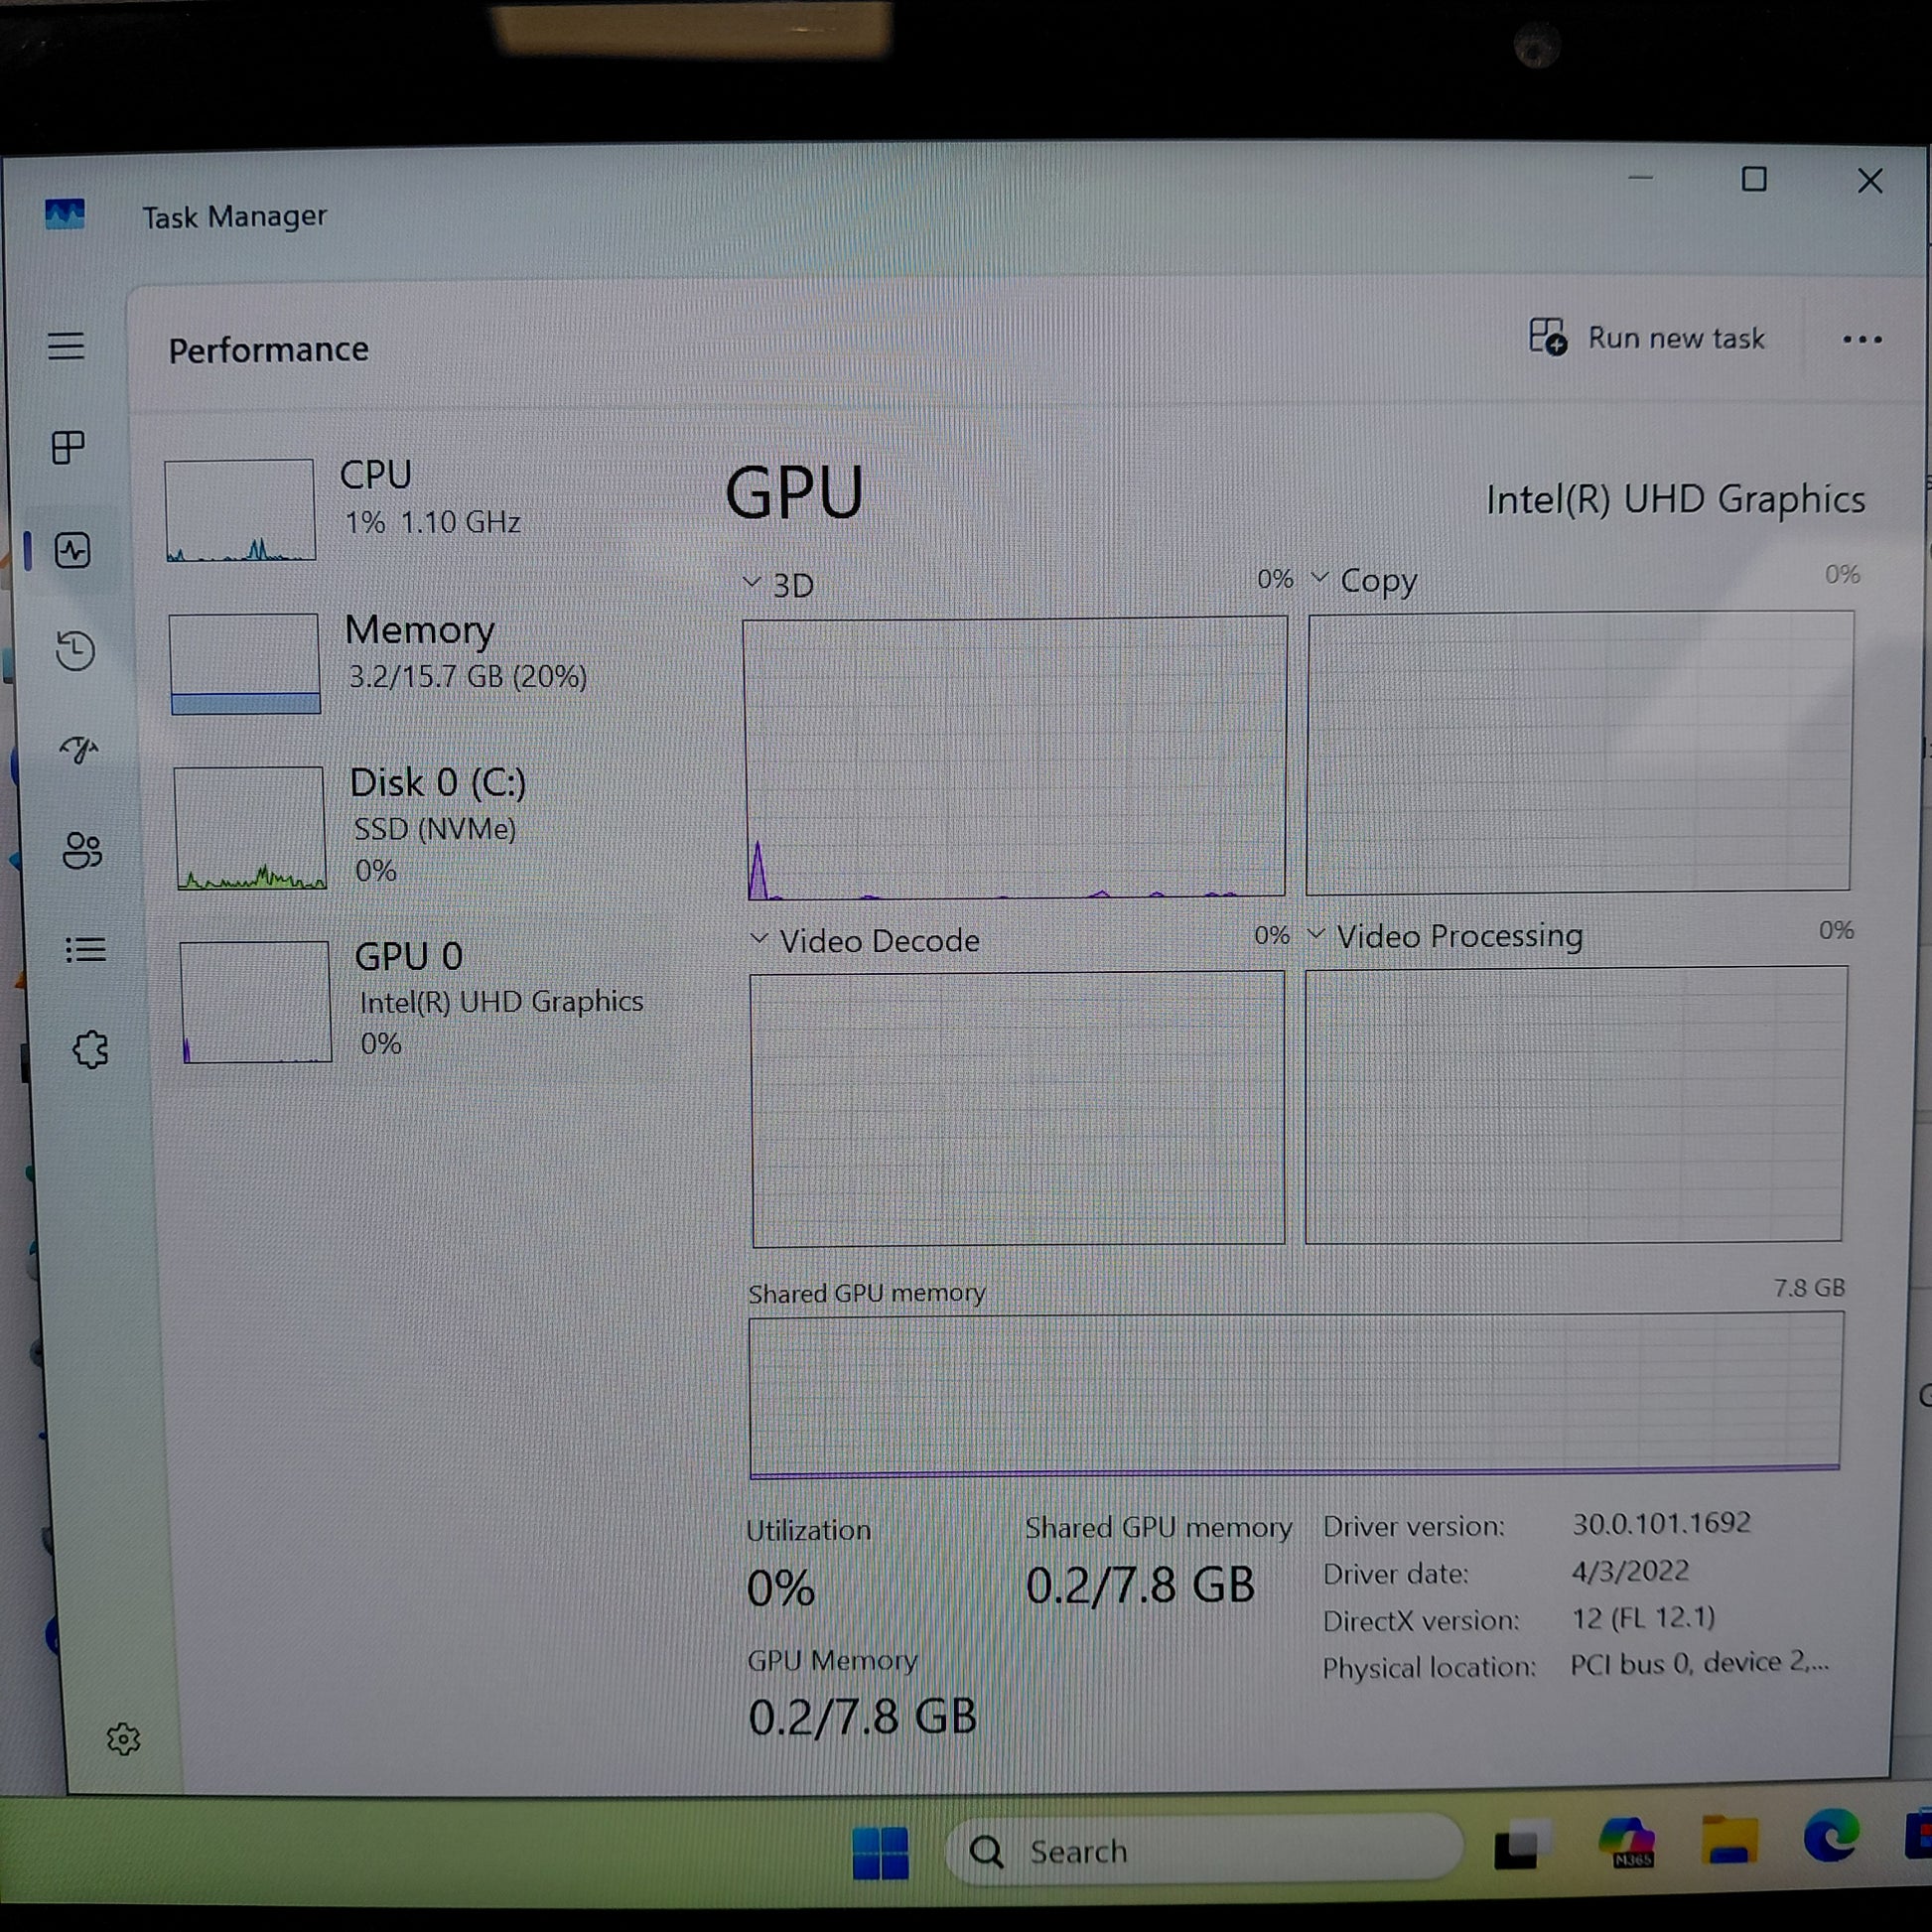The image size is (1932, 1932).
Task: Open the Details list icon
Action: (85, 949)
